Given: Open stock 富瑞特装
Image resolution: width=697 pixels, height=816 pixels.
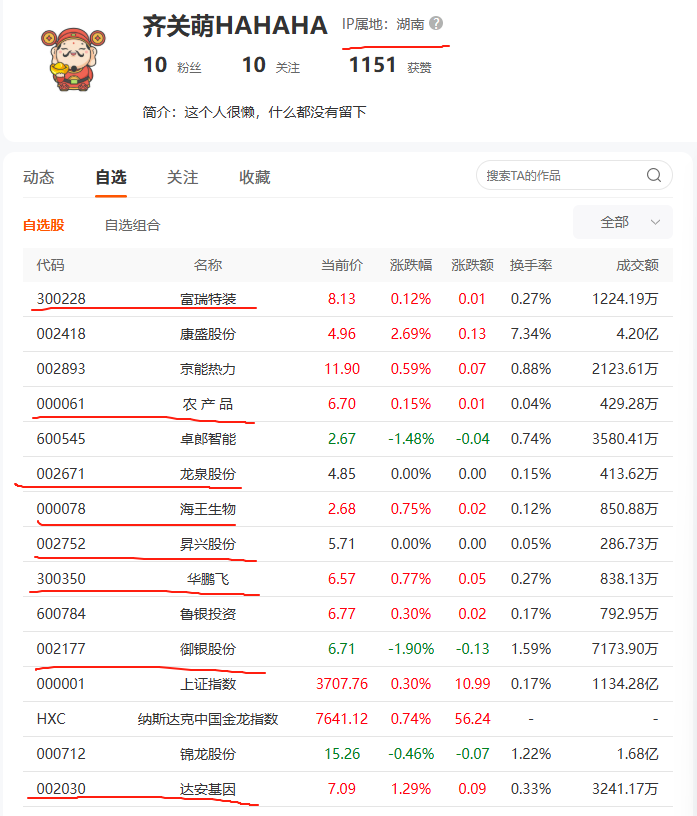Looking at the screenshot, I should point(208,299).
